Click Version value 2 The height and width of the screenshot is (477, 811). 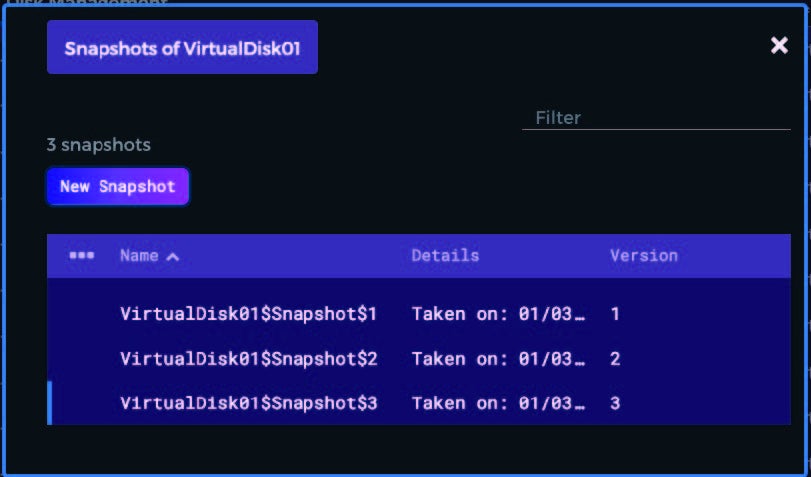(x=615, y=359)
